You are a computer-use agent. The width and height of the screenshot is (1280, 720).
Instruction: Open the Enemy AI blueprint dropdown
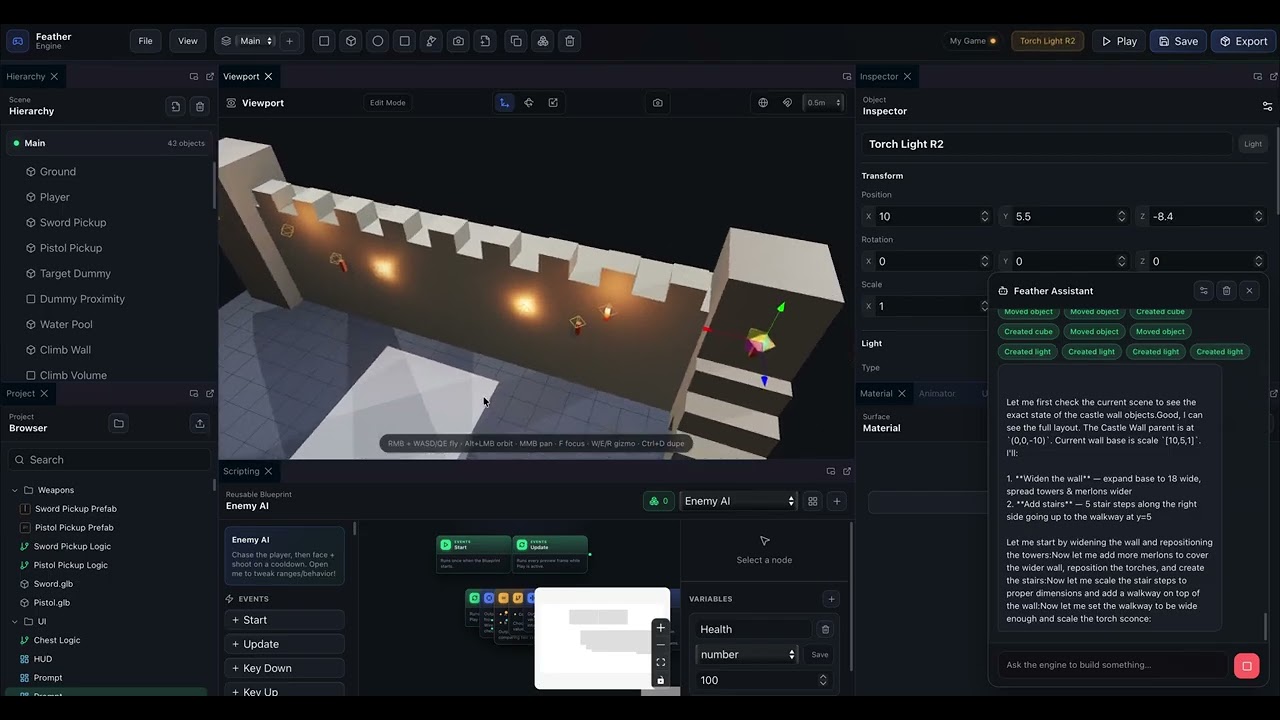coord(739,501)
